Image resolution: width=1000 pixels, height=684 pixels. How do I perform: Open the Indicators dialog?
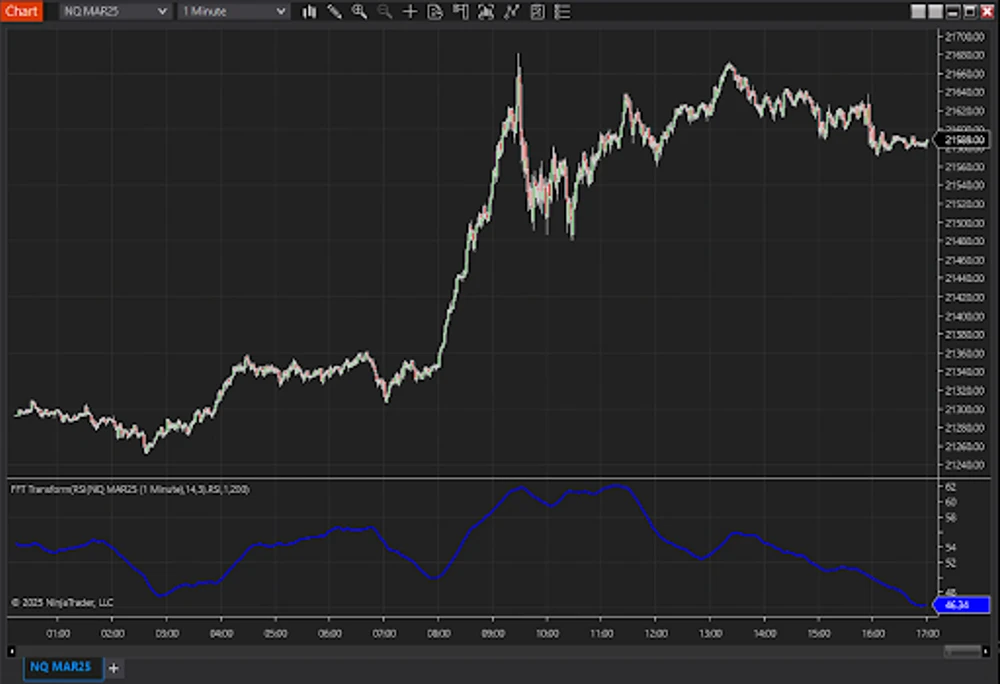click(511, 11)
